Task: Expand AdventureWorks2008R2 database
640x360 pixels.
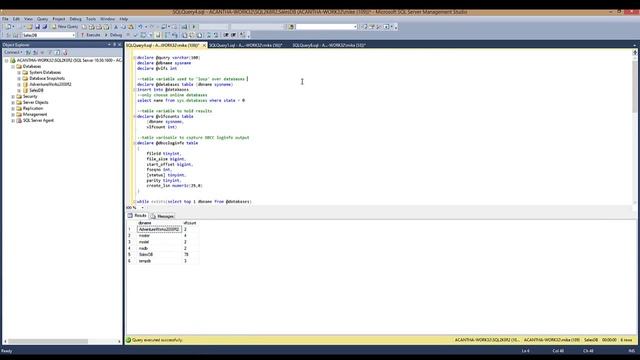Action: [19, 84]
